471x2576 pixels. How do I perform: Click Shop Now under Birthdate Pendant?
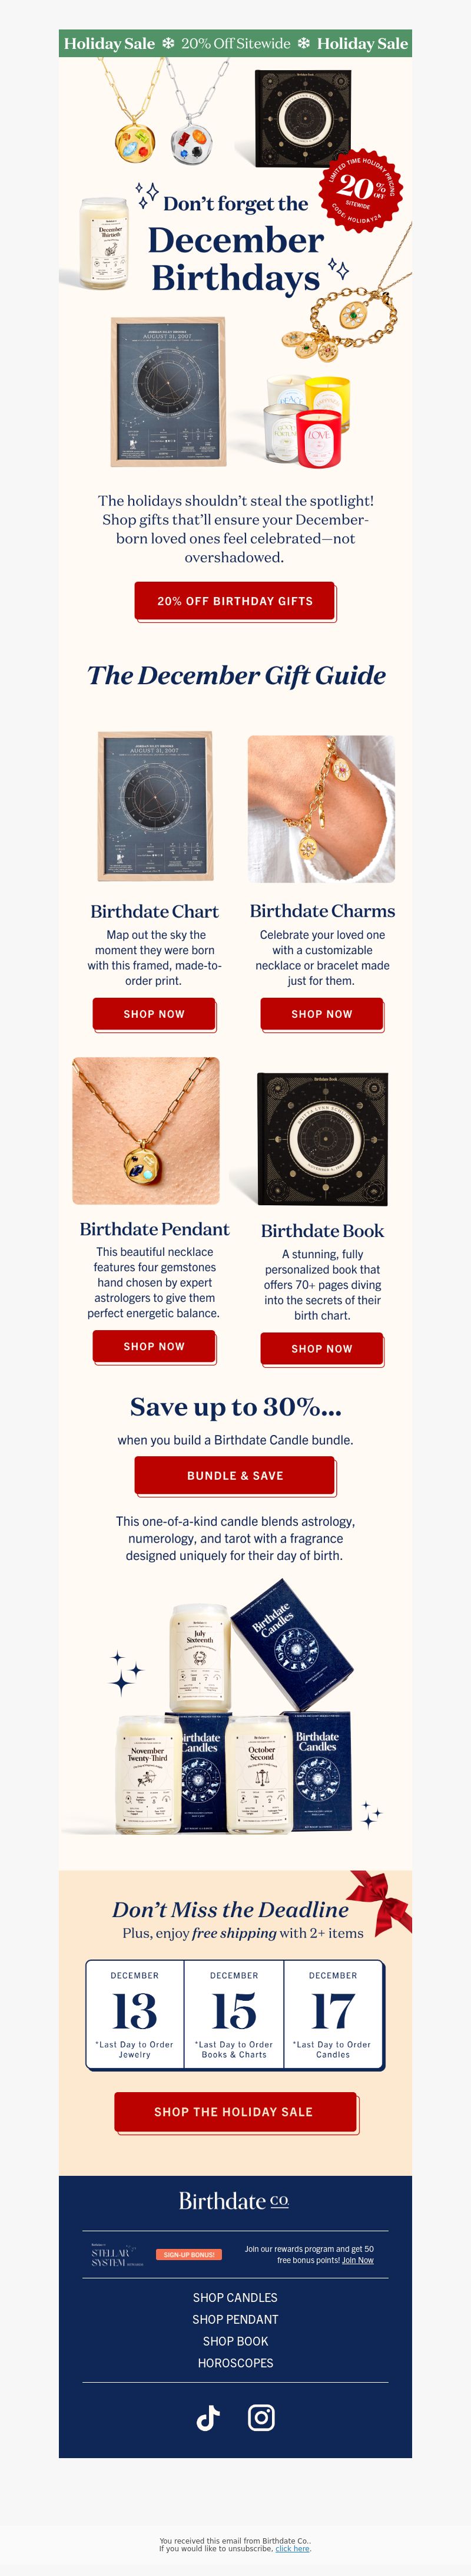coord(153,1345)
